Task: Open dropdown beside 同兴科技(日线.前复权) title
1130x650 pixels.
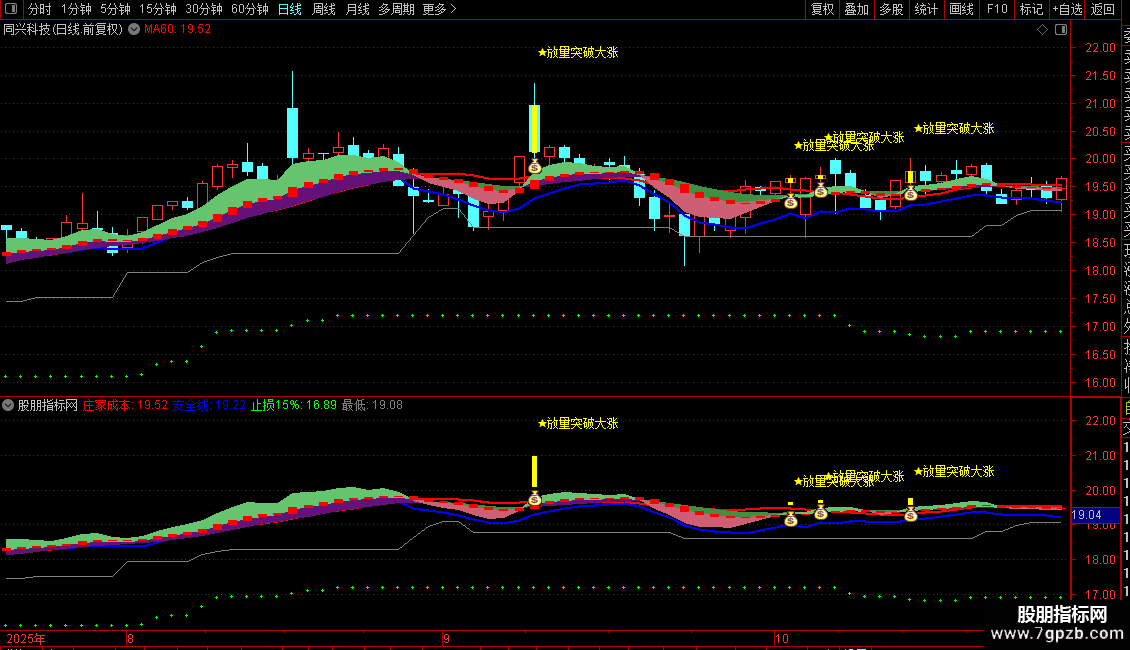Action: click(134, 30)
